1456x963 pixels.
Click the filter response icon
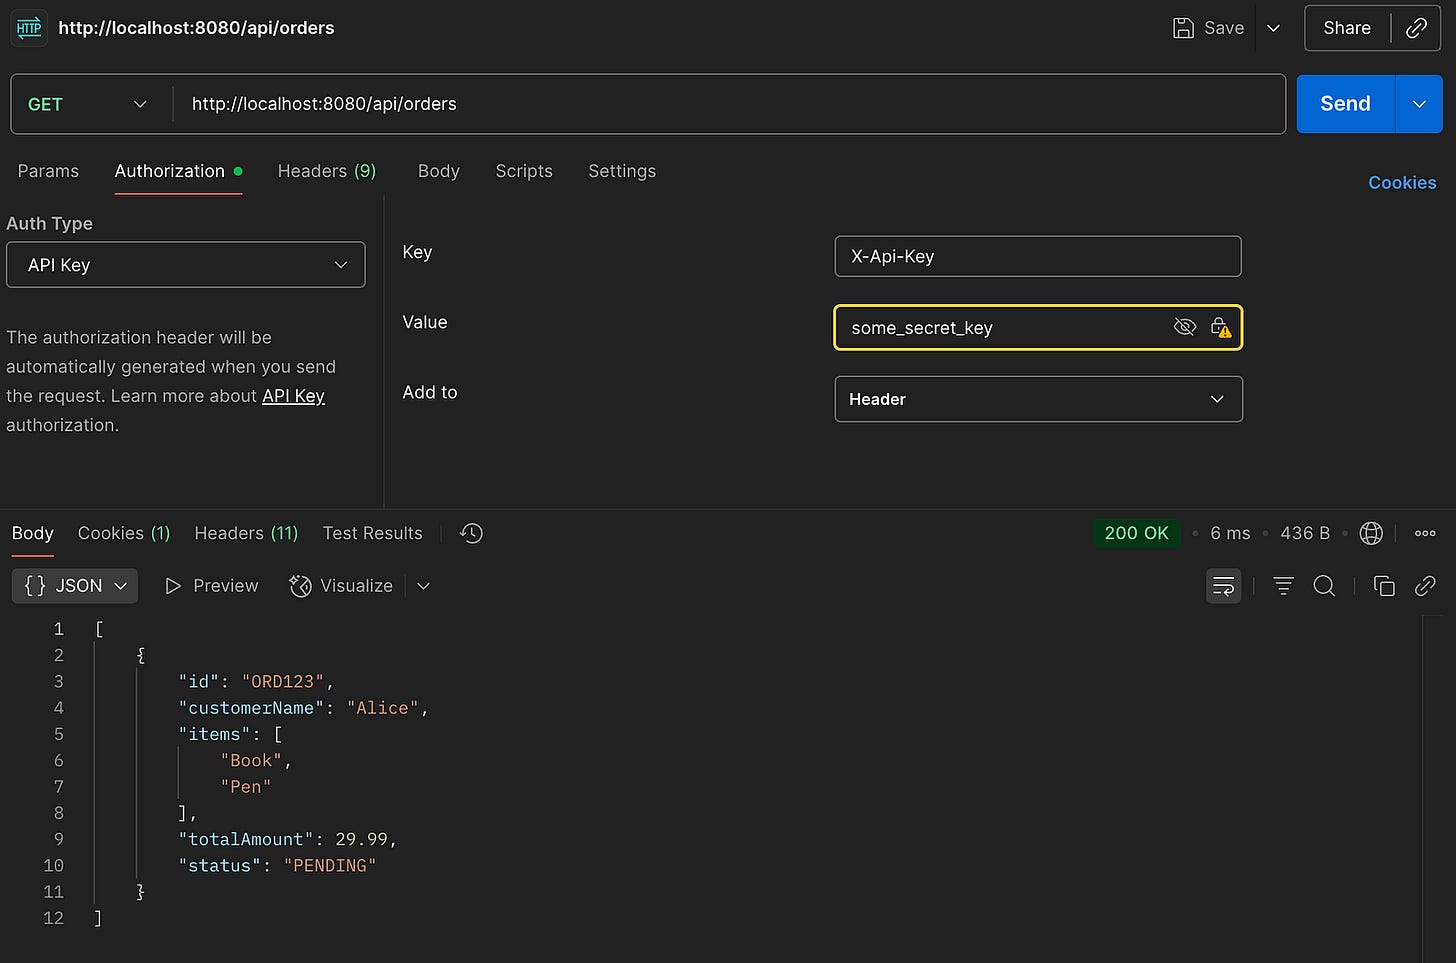click(x=1283, y=586)
